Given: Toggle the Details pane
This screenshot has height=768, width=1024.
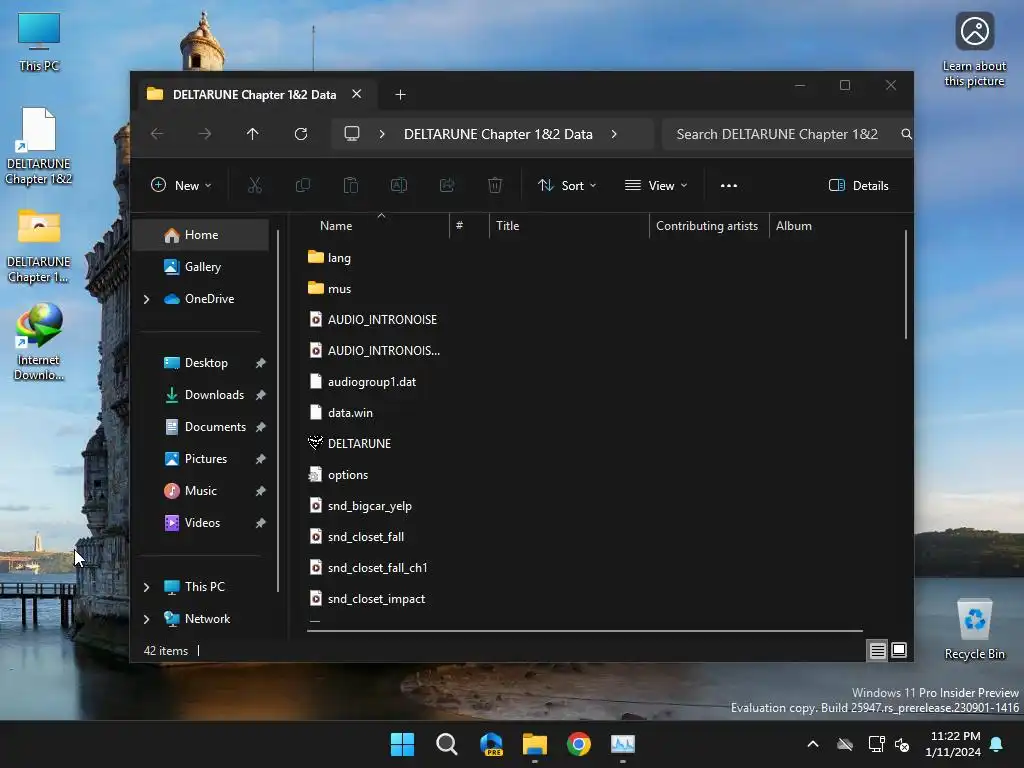Looking at the screenshot, I should click(858, 185).
